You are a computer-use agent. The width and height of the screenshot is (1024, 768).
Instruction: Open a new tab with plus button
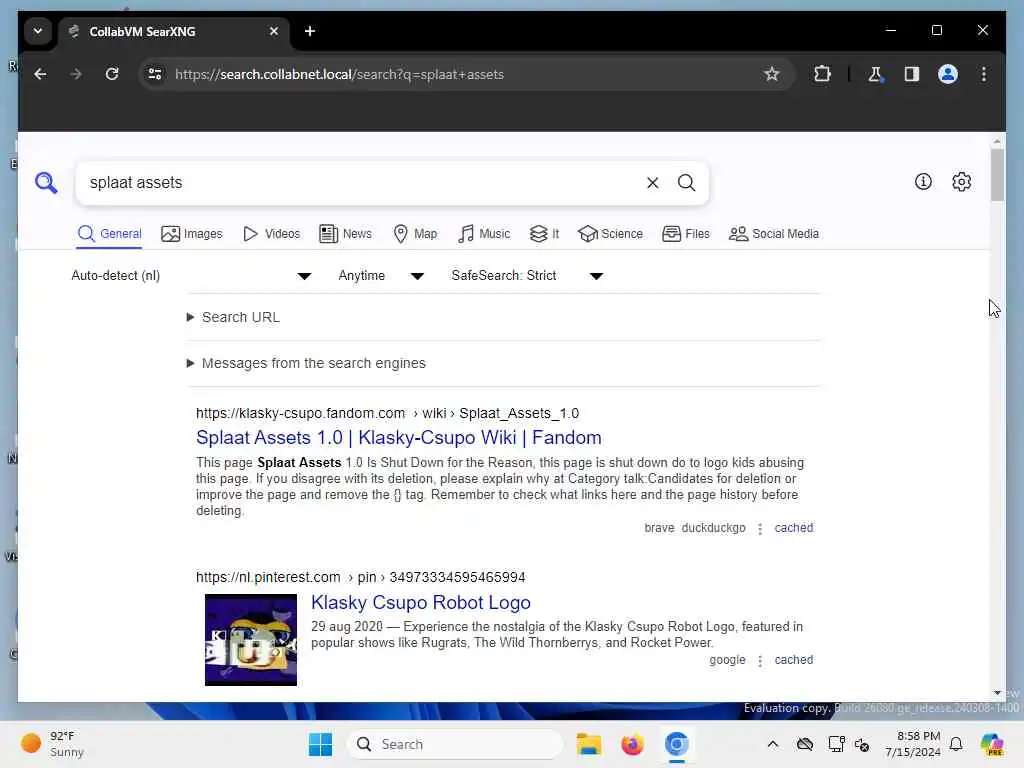[x=310, y=31]
